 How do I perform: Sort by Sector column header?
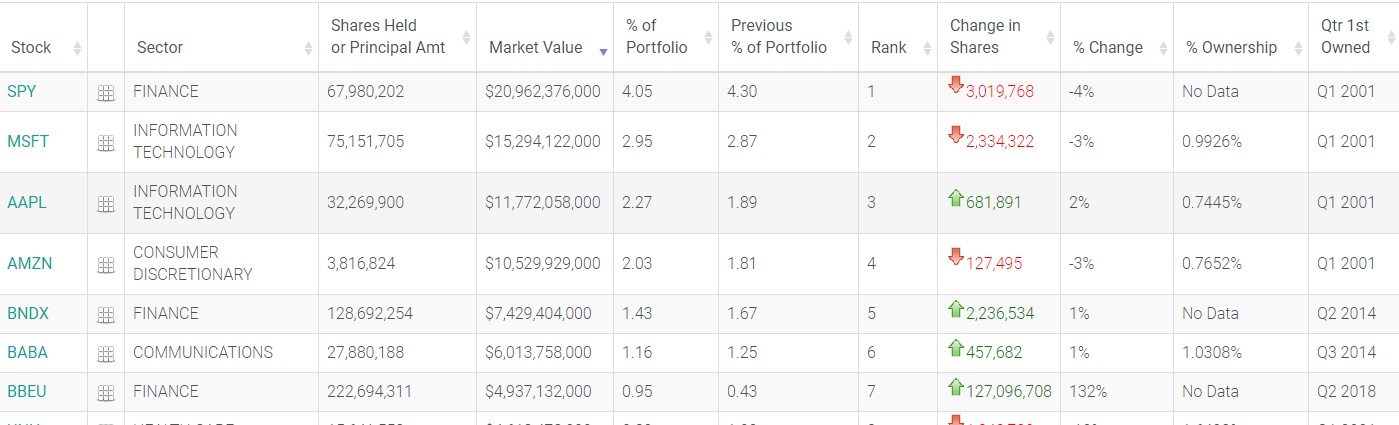tap(160, 47)
